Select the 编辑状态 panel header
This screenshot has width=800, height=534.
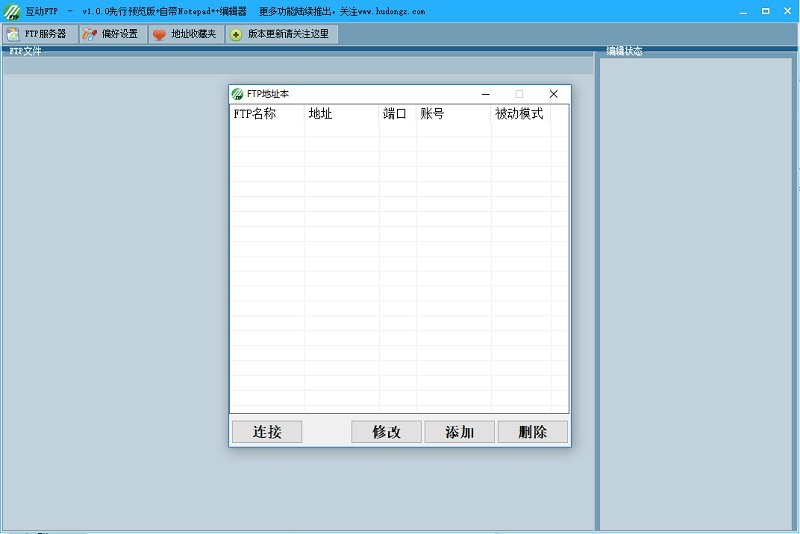pos(624,51)
